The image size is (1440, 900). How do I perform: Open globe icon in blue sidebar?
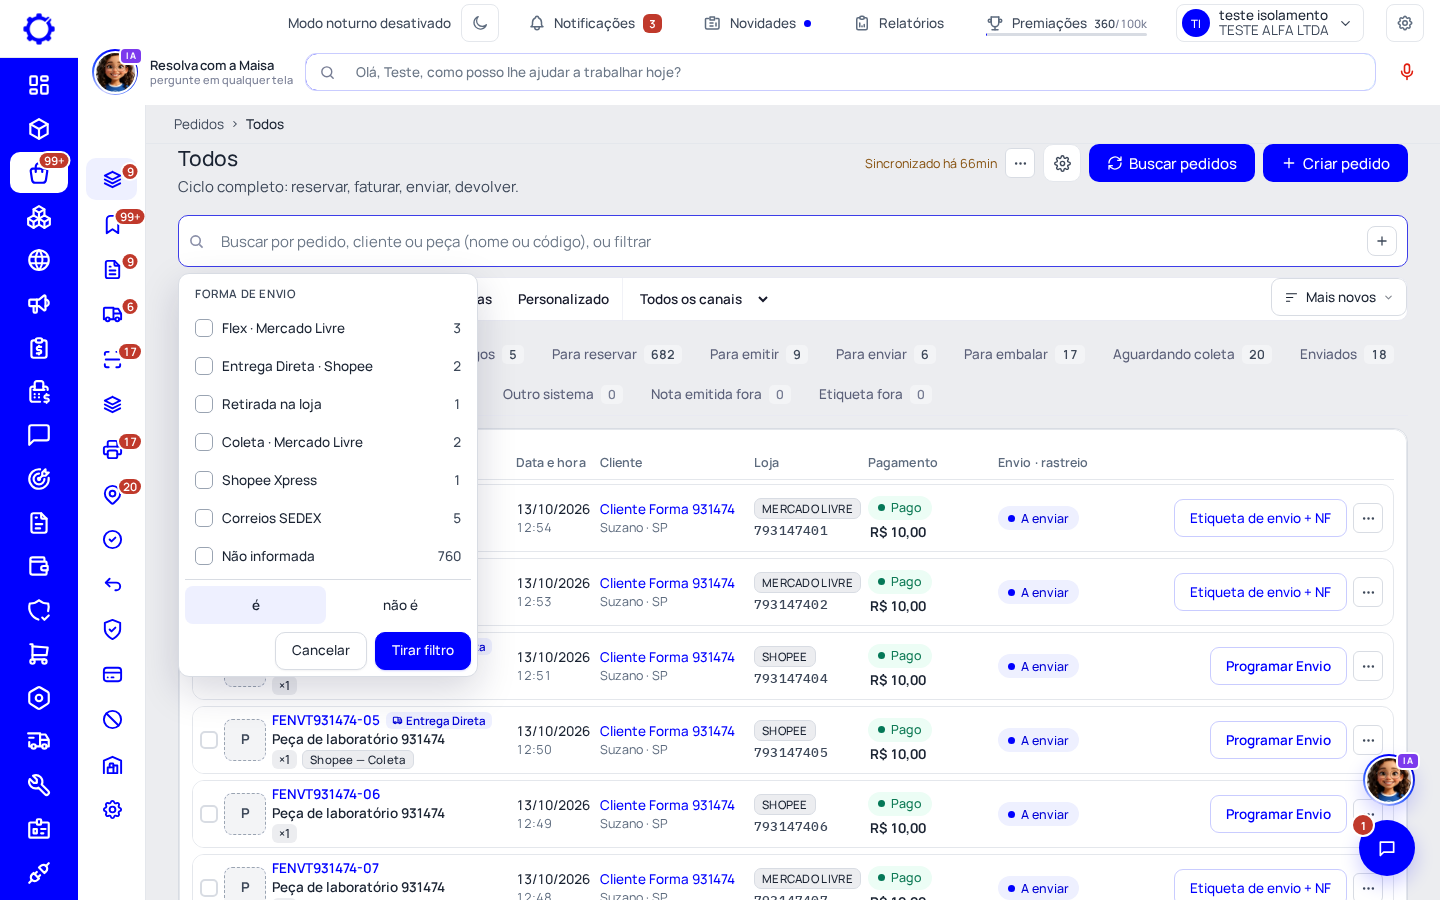(39, 260)
